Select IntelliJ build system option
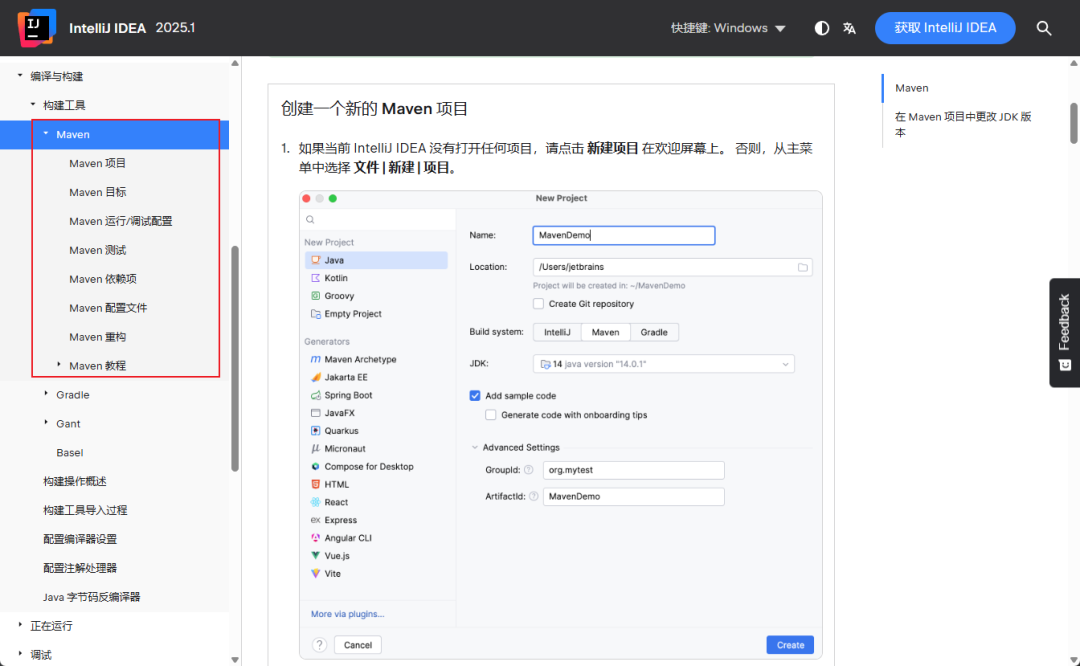 click(x=557, y=333)
